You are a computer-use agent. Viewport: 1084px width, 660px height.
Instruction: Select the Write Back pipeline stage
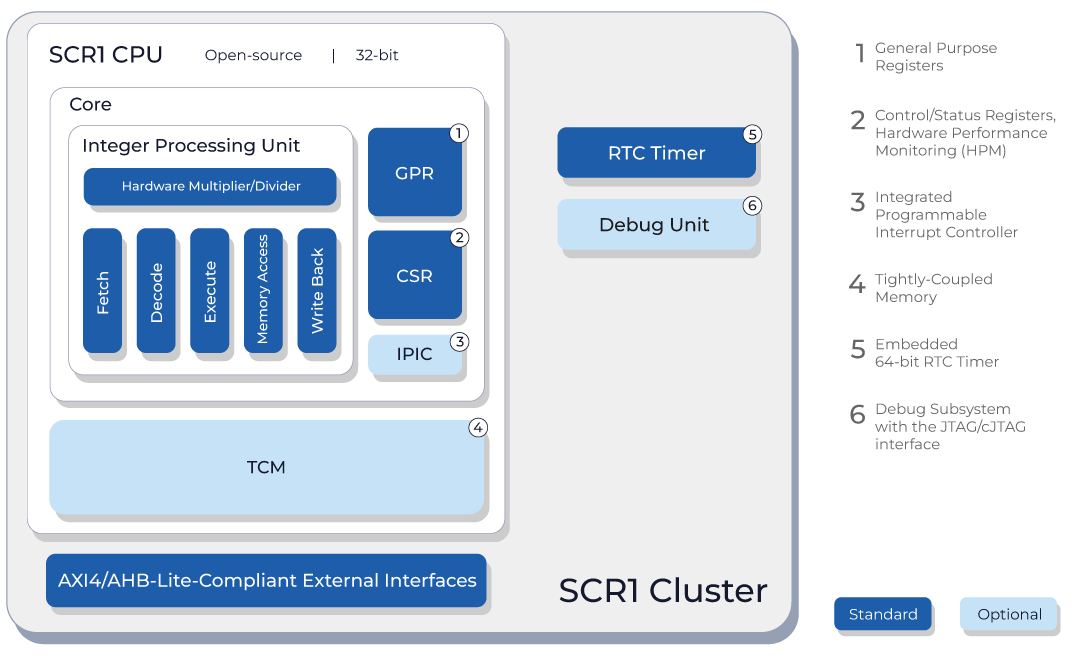tap(317, 290)
